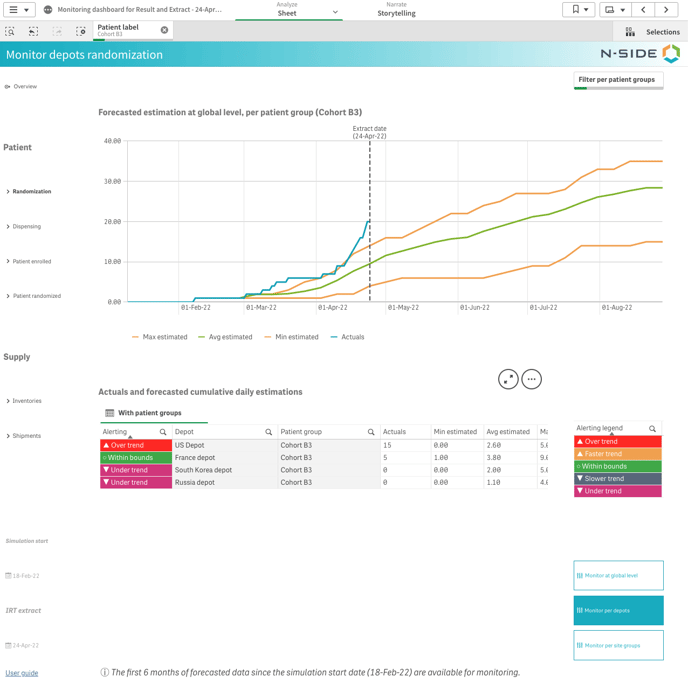The image size is (688, 691).
Task: Open the smart search selection tool
Action: coord(10,32)
